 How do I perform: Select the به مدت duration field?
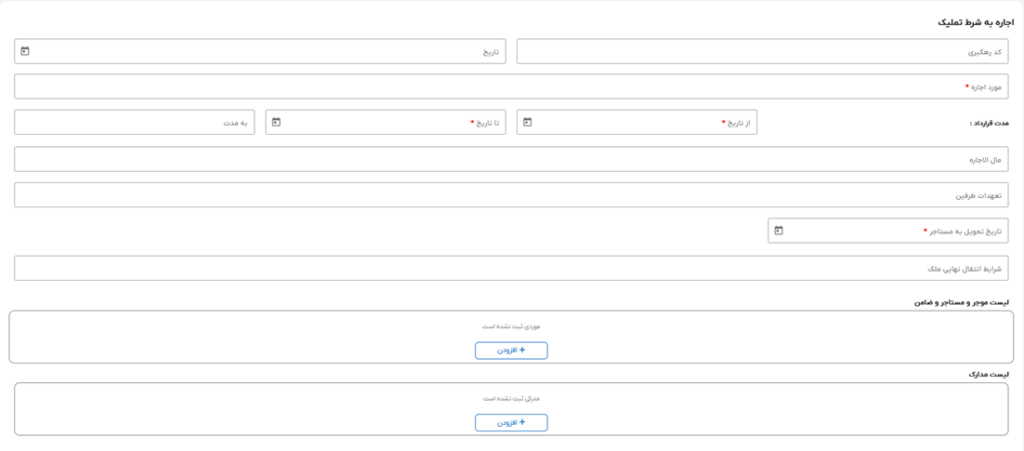(134, 123)
